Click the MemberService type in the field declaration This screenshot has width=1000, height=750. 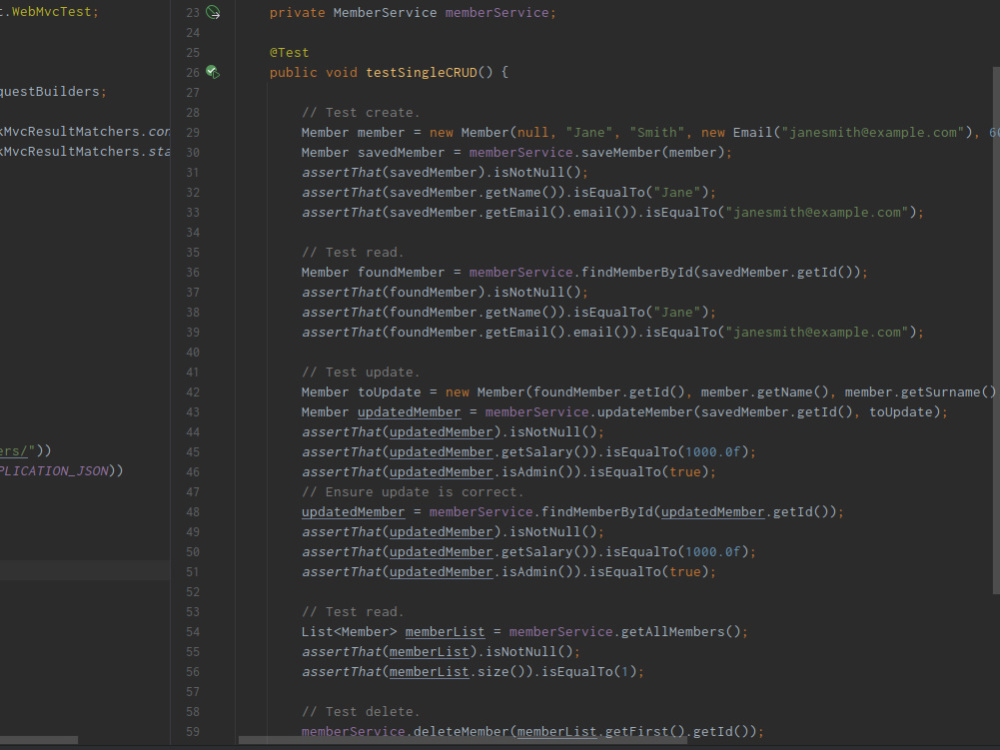385,13
